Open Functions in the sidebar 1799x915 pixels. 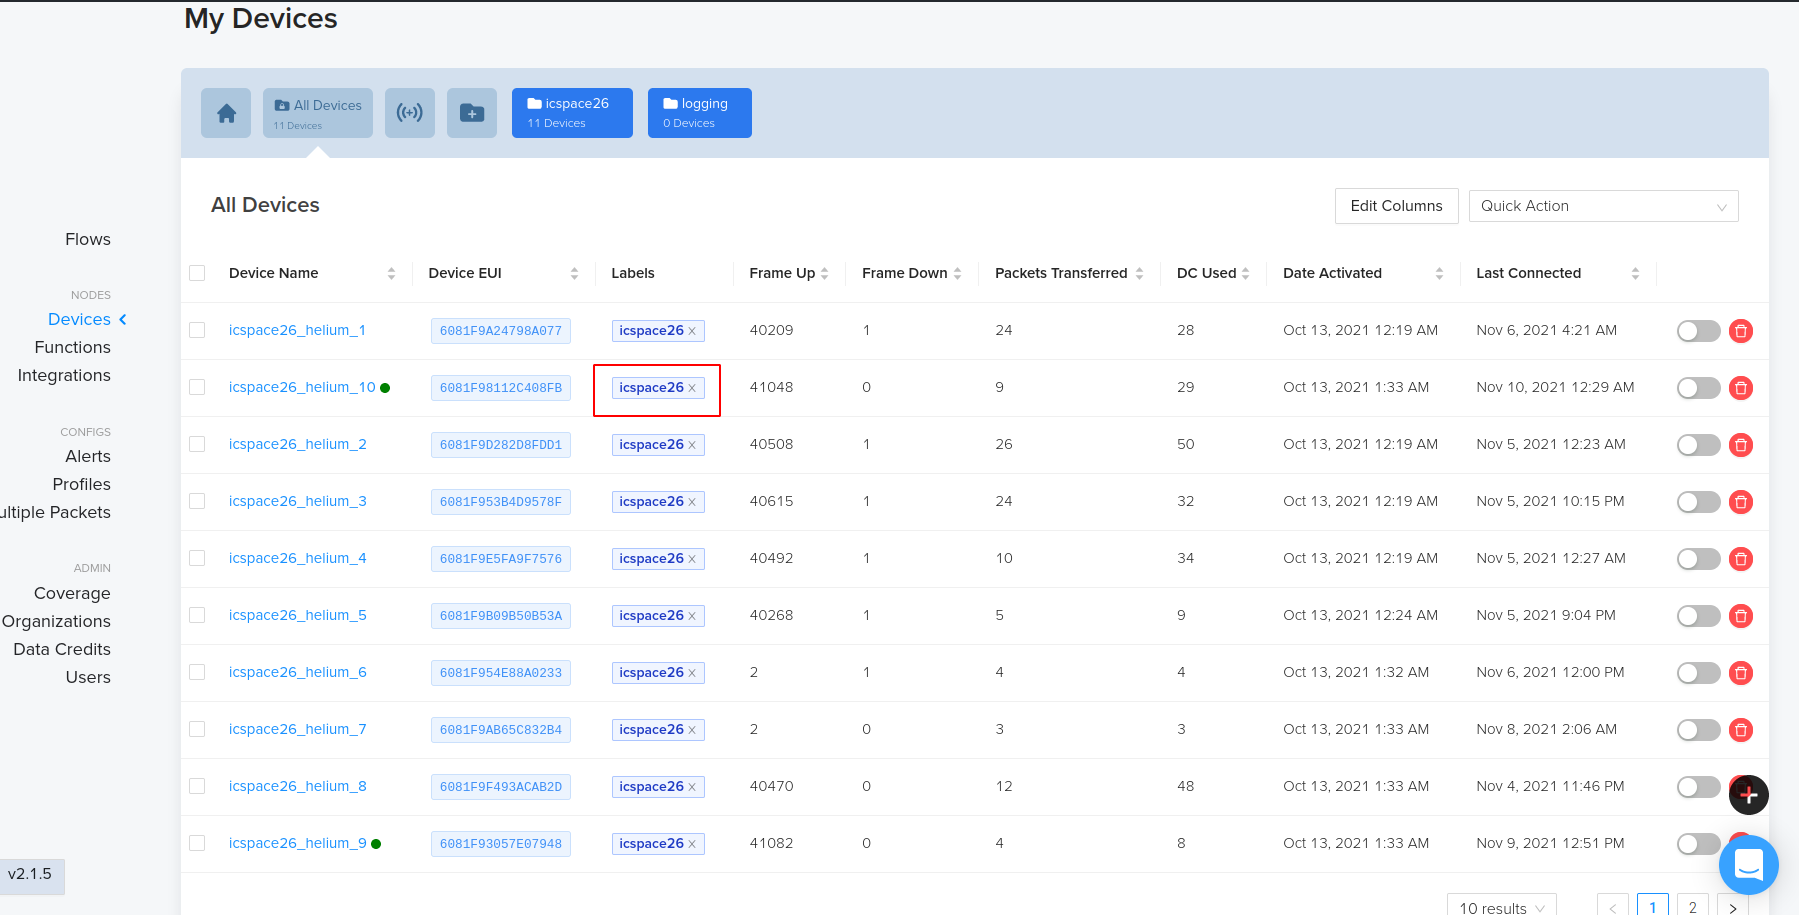(x=72, y=347)
